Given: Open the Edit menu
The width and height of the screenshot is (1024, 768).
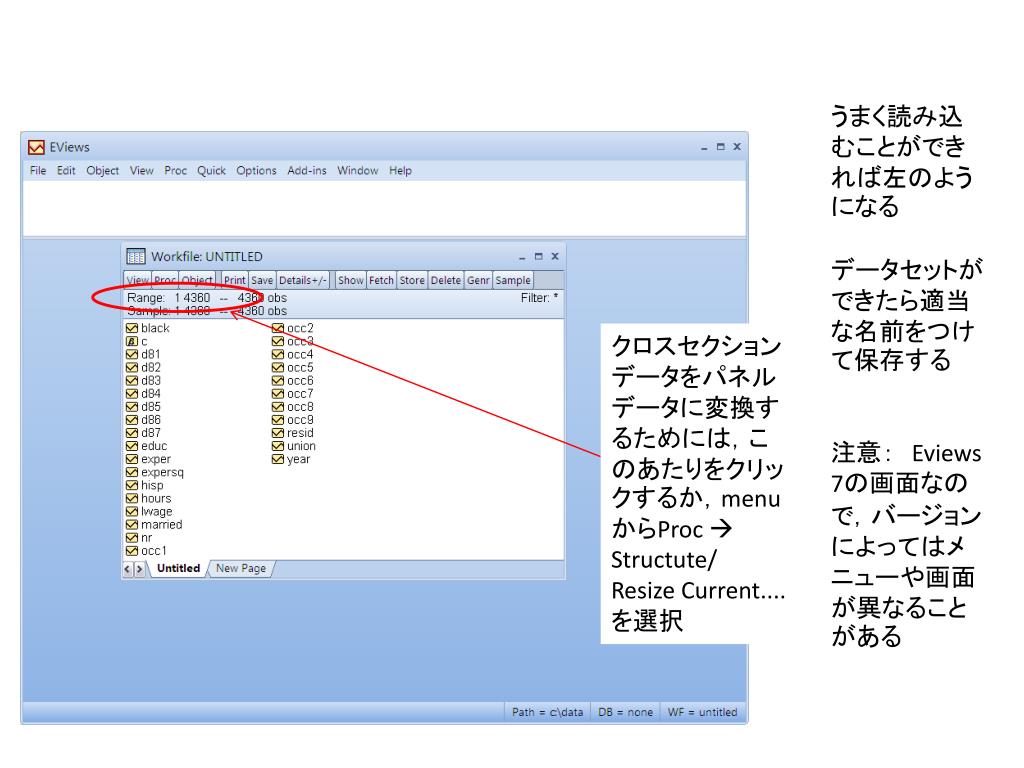Looking at the screenshot, I should point(66,170).
